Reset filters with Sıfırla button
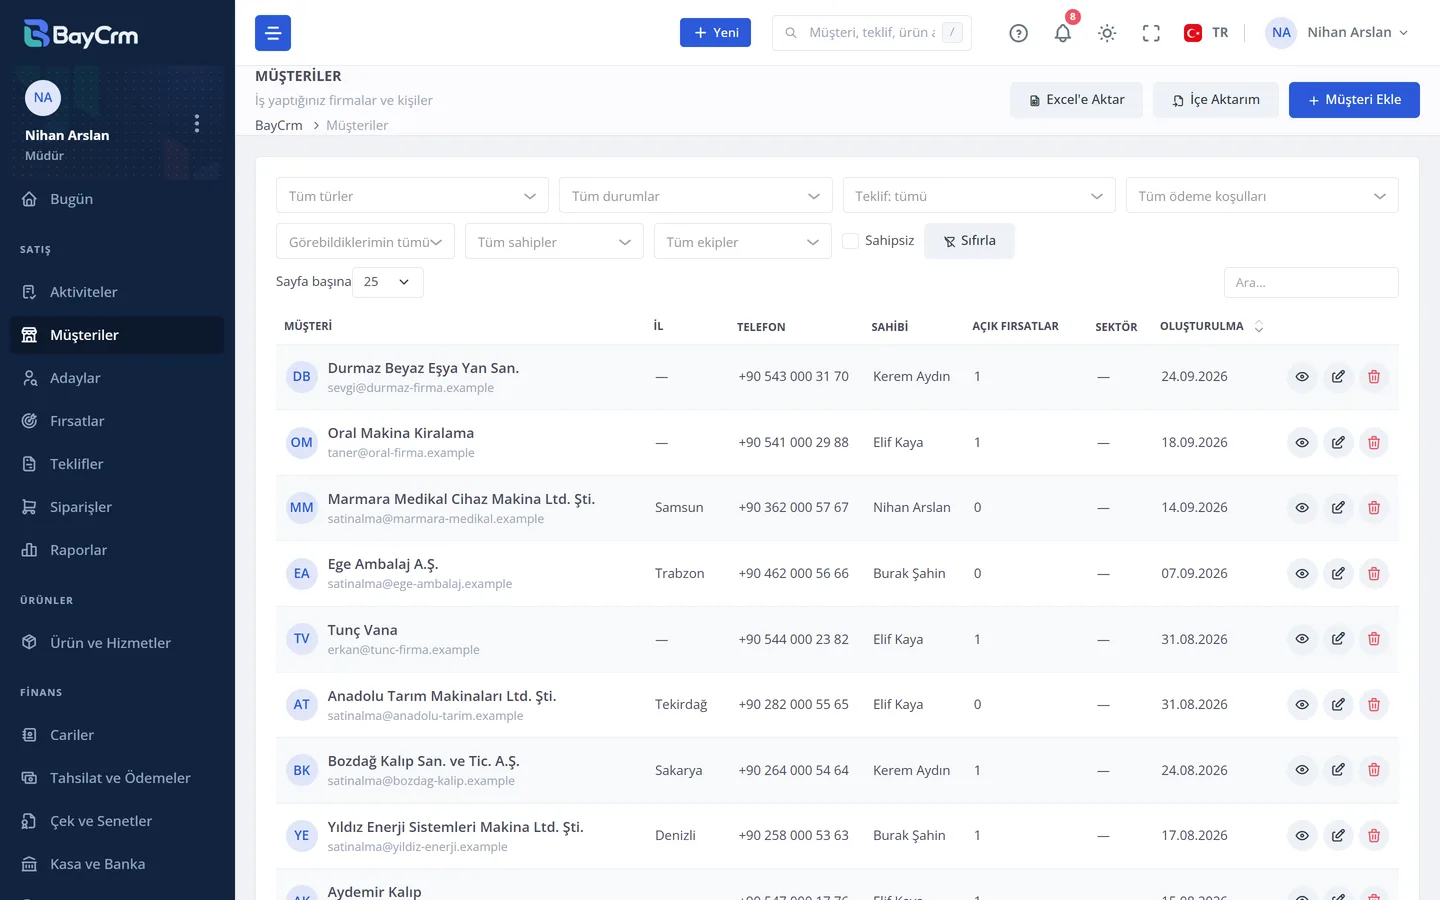The image size is (1440, 900). coord(969,241)
